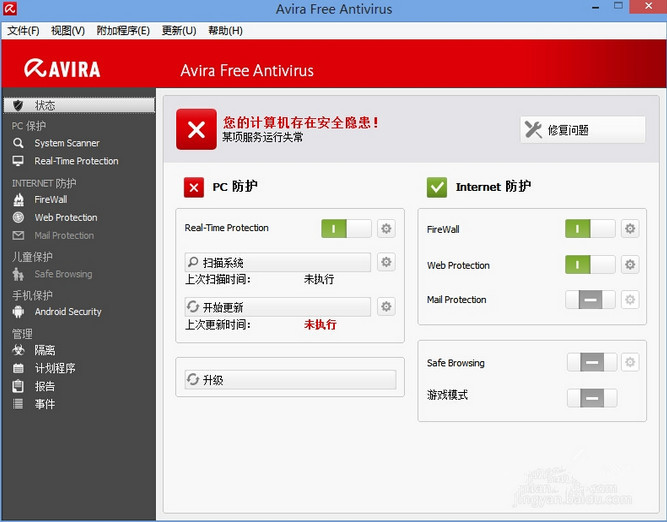Toggle the Real-Time Protection switch
667x522 pixels.
pos(346,229)
